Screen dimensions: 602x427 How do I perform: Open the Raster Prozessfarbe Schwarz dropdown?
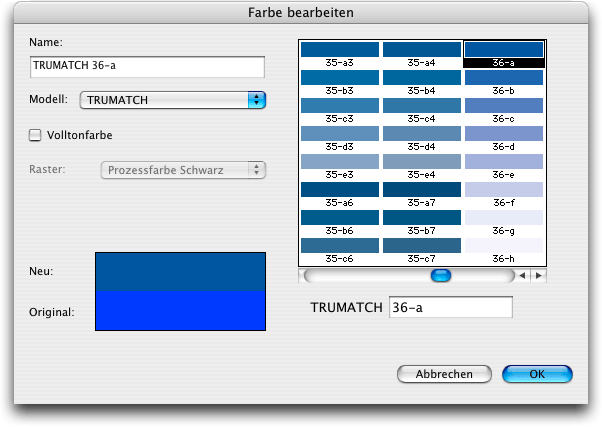[x=183, y=170]
